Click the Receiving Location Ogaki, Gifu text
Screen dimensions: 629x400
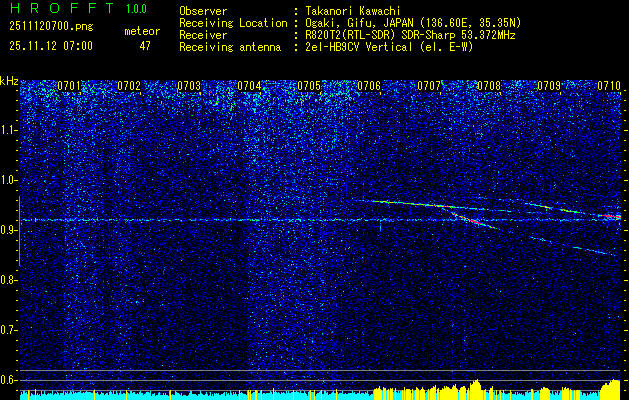coord(413,23)
